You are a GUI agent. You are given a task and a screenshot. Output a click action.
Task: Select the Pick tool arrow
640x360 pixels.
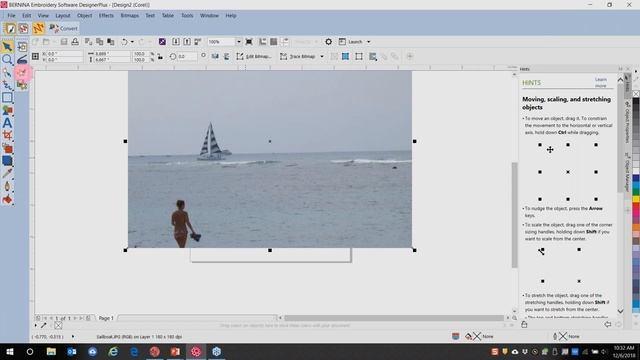pos(7,47)
